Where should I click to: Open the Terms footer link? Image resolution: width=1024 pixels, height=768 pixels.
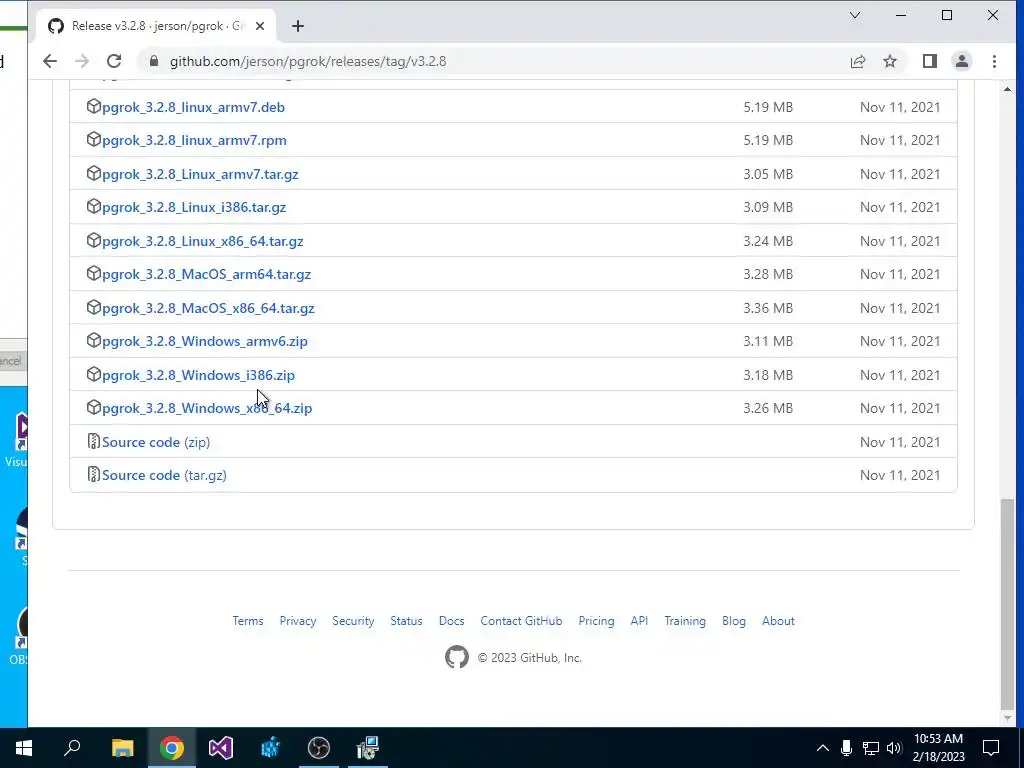(248, 621)
